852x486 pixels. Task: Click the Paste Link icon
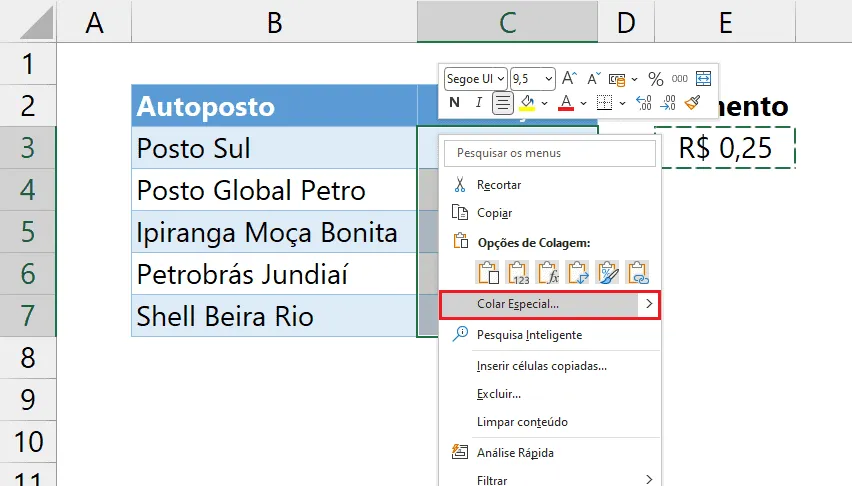point(638,272)
